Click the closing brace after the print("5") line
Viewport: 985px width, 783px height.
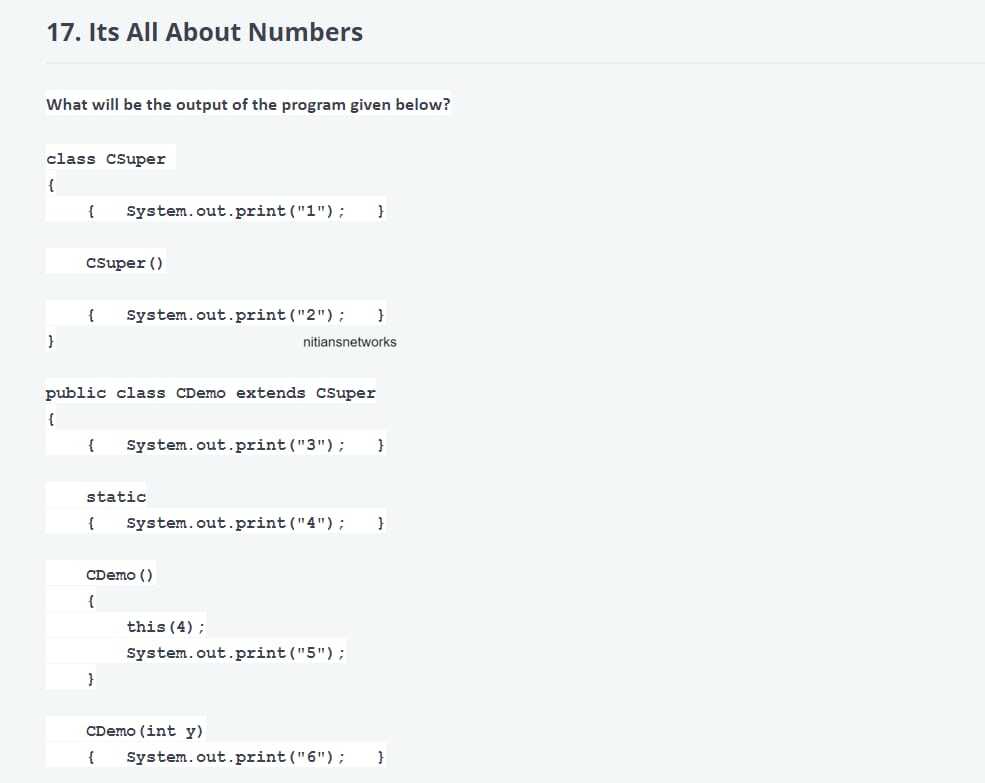91,679
